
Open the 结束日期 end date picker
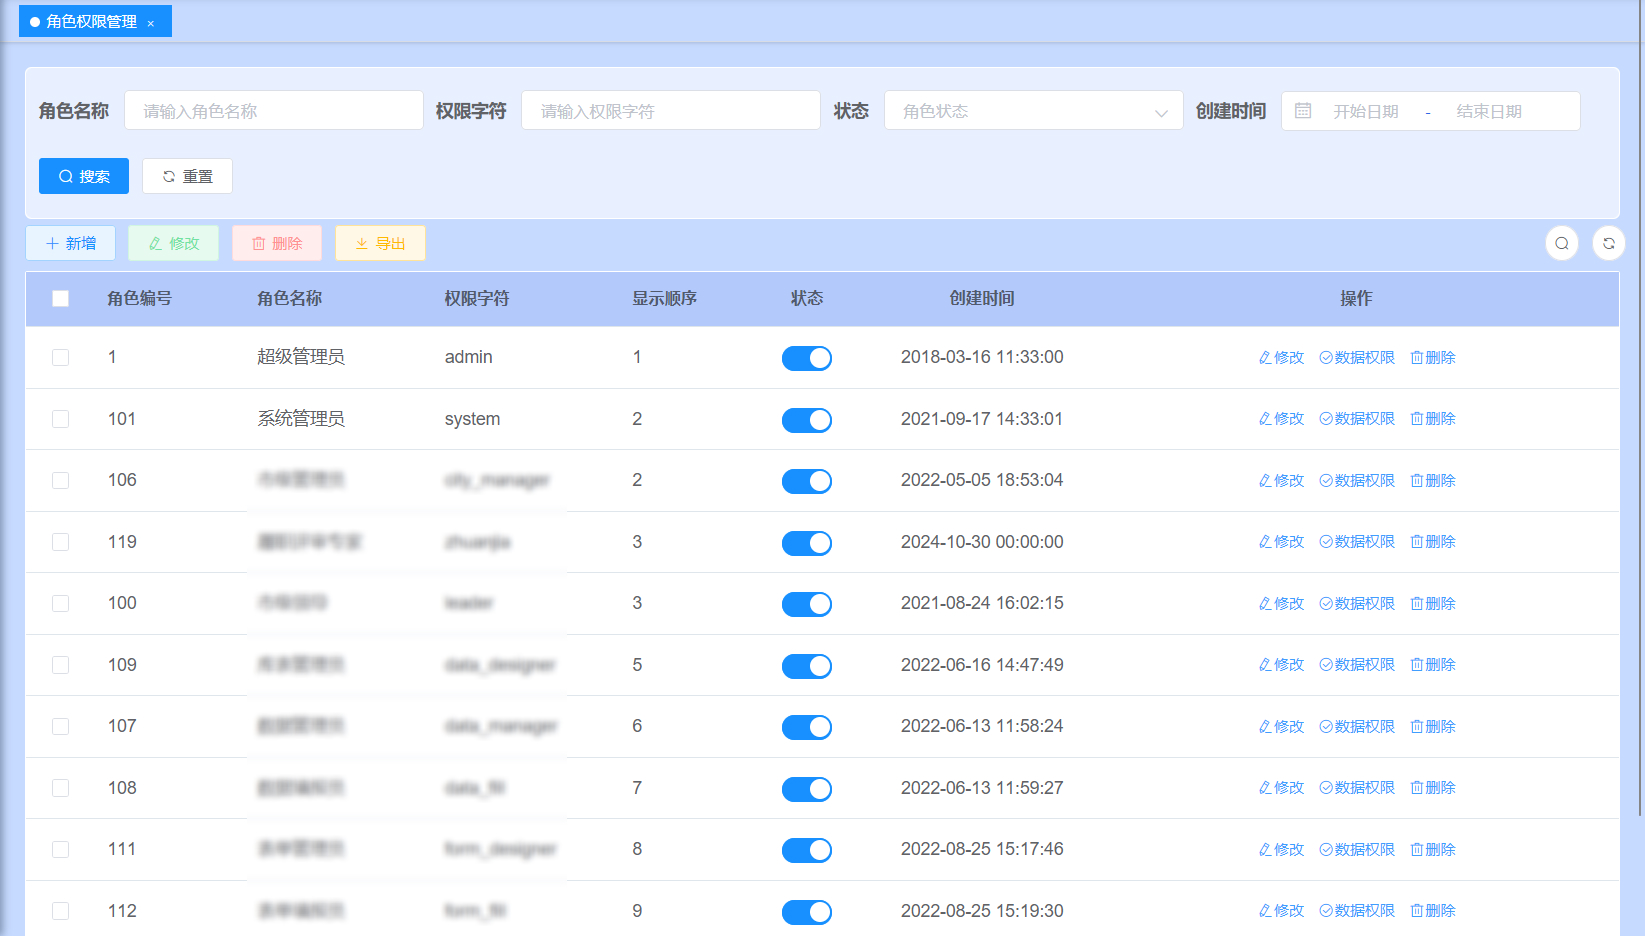[x=1488, y=111]
